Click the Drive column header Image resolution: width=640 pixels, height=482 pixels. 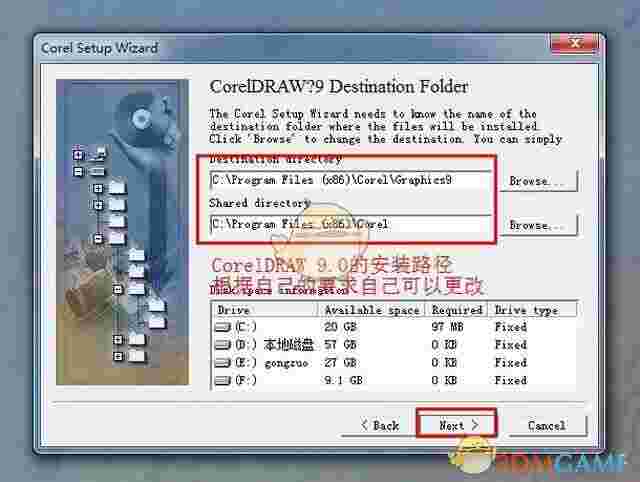pyautogui.click(x=265, y=310)
